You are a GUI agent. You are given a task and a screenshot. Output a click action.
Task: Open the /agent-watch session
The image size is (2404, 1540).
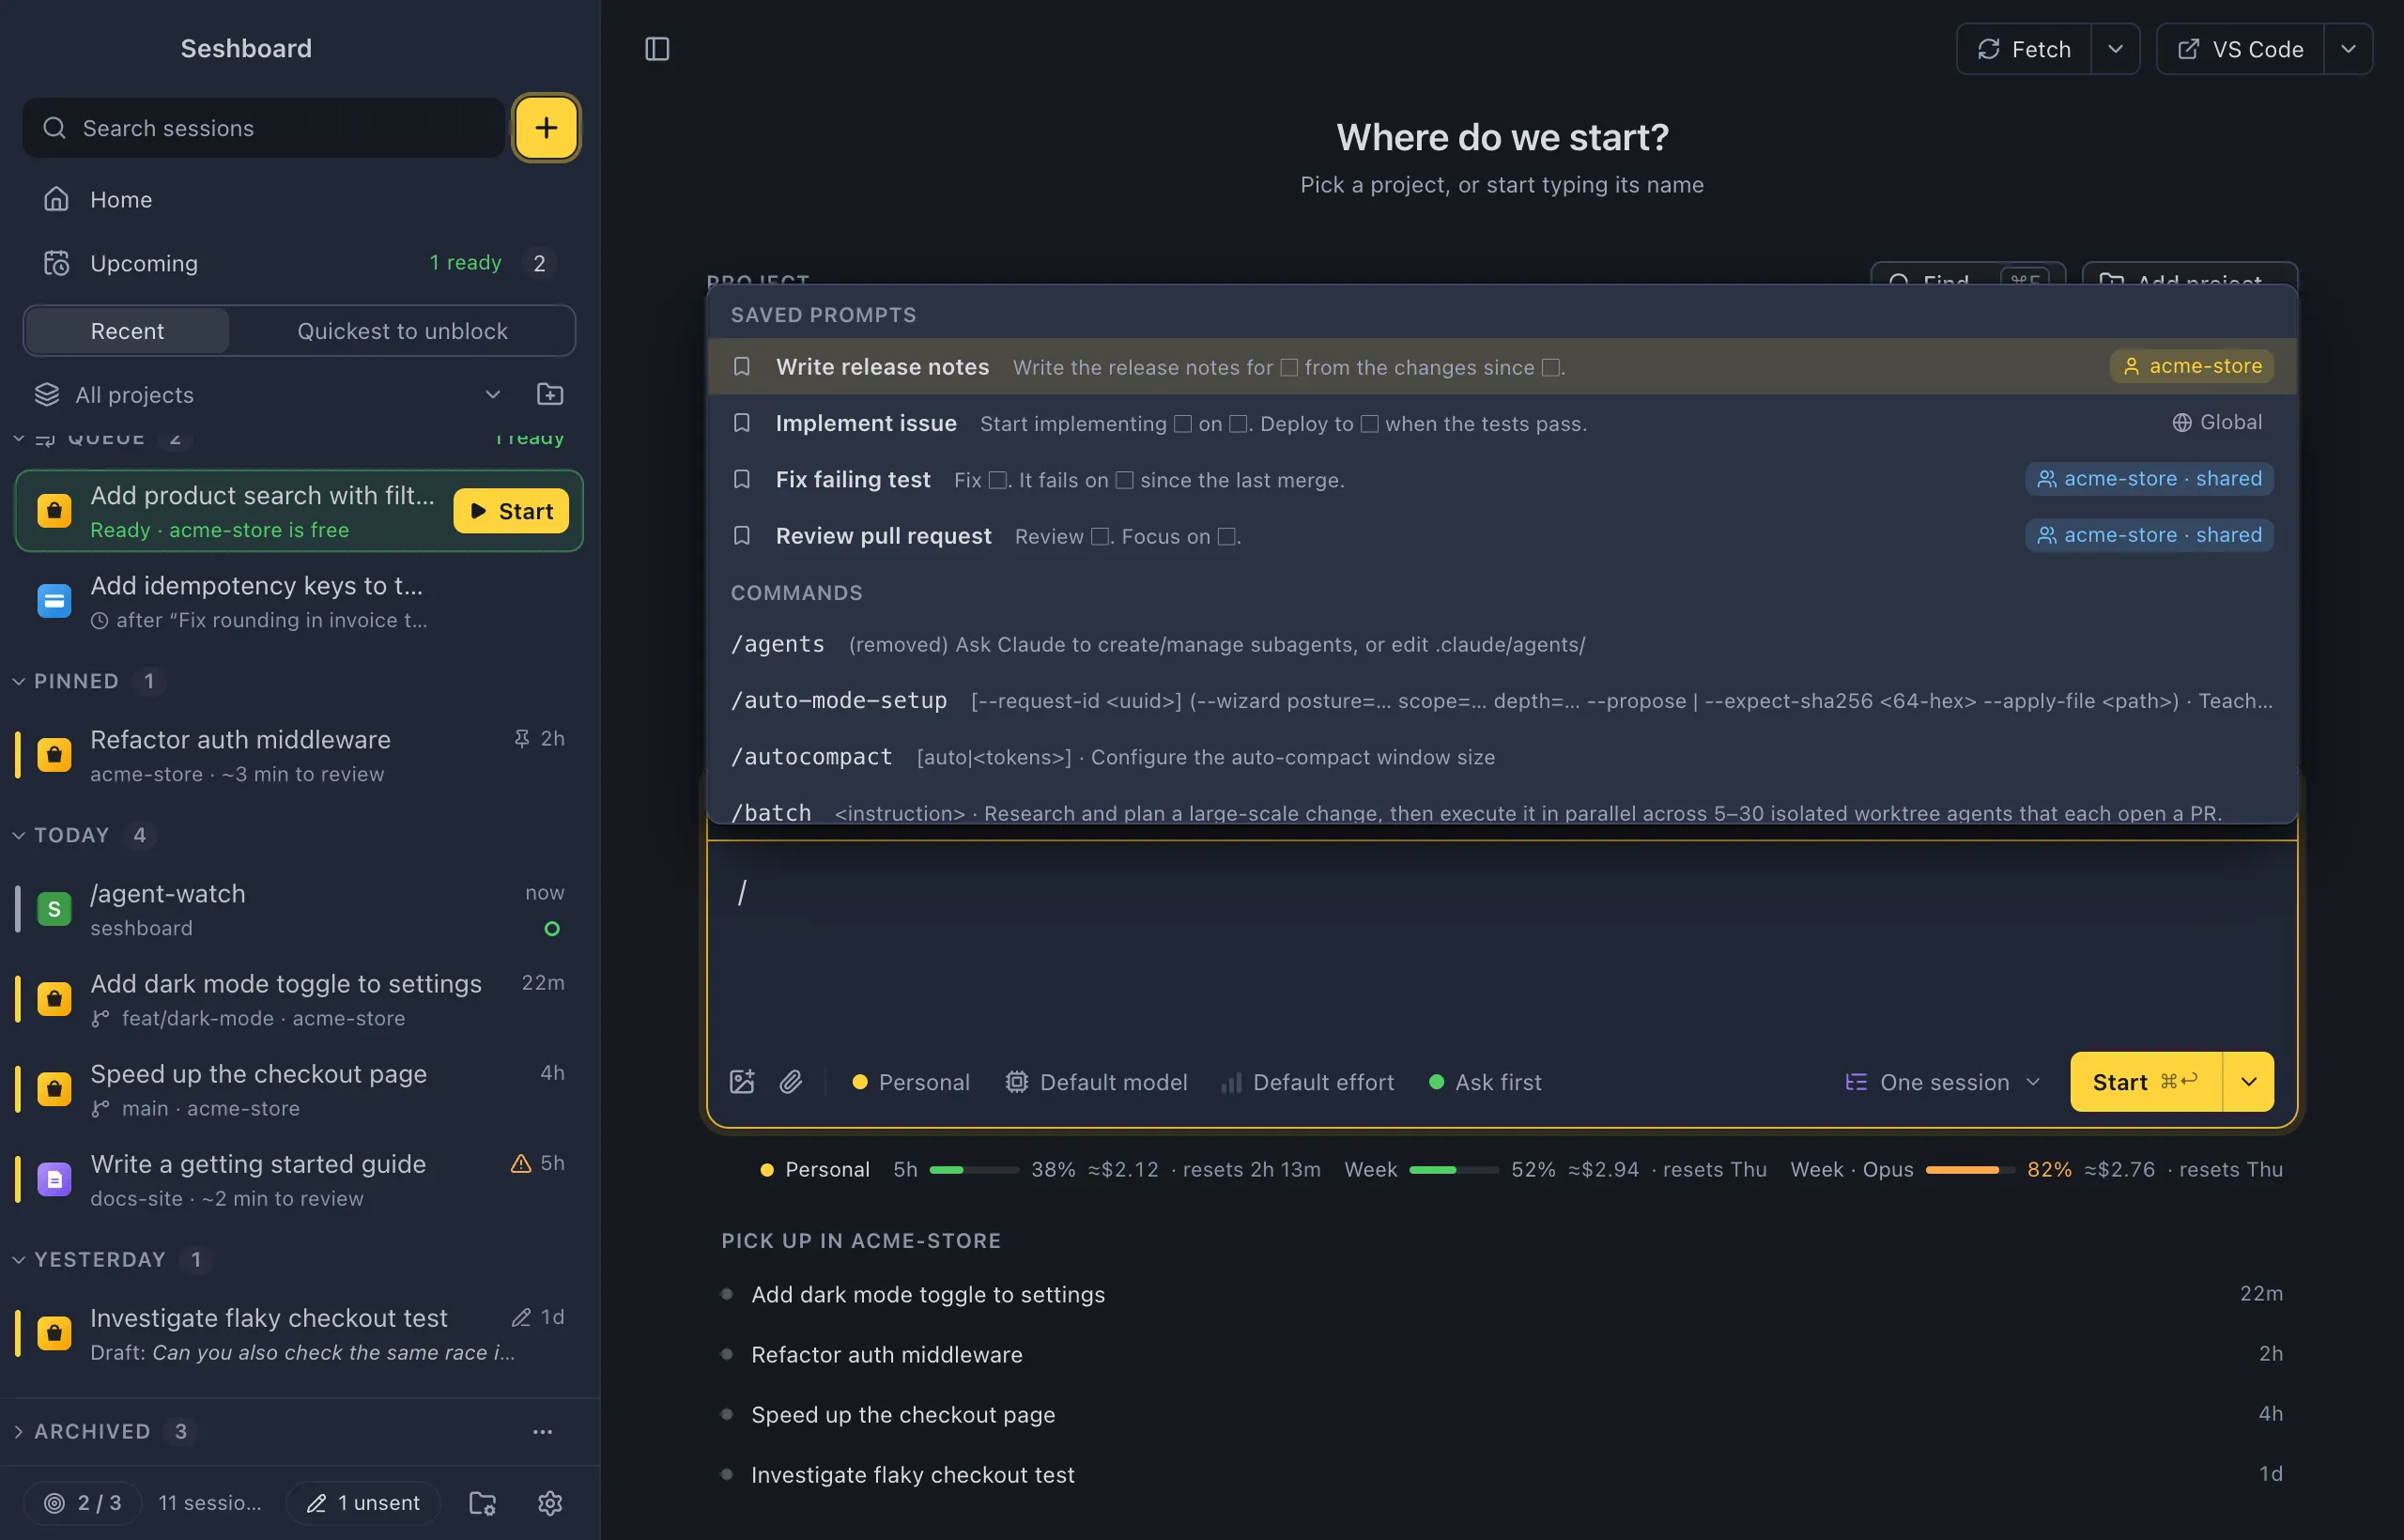tap(300, 909)
